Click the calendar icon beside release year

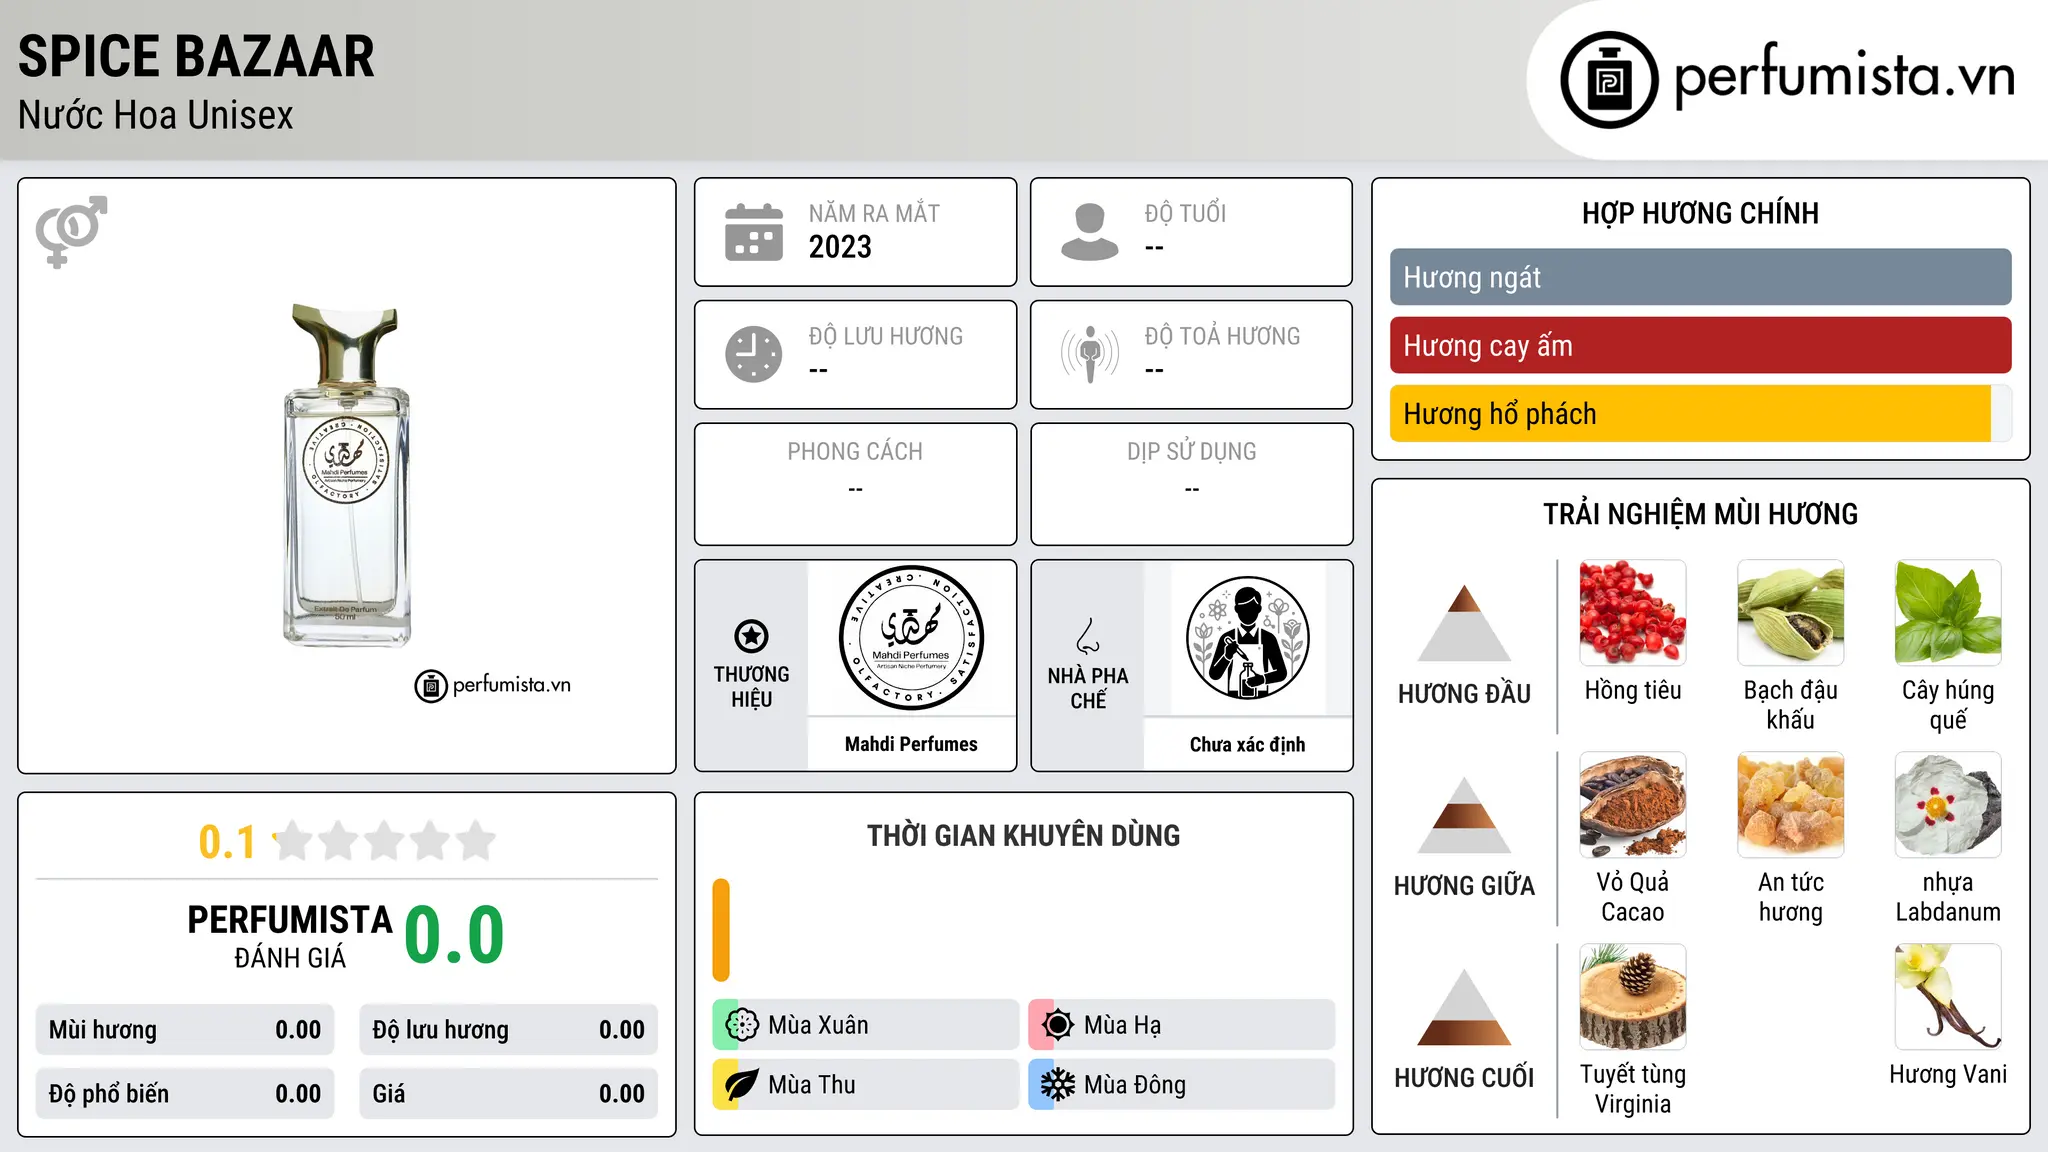point(754,232)
